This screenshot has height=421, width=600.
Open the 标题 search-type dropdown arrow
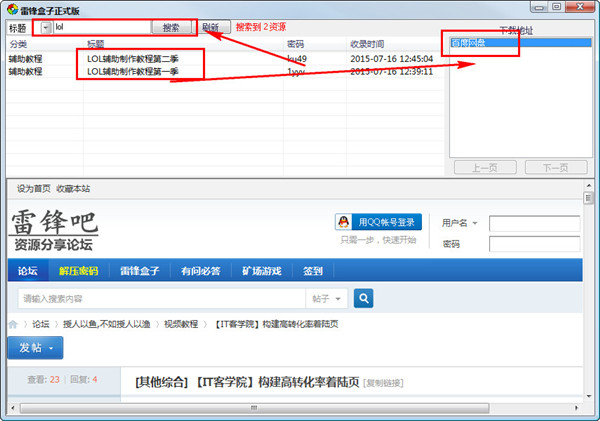46,28
